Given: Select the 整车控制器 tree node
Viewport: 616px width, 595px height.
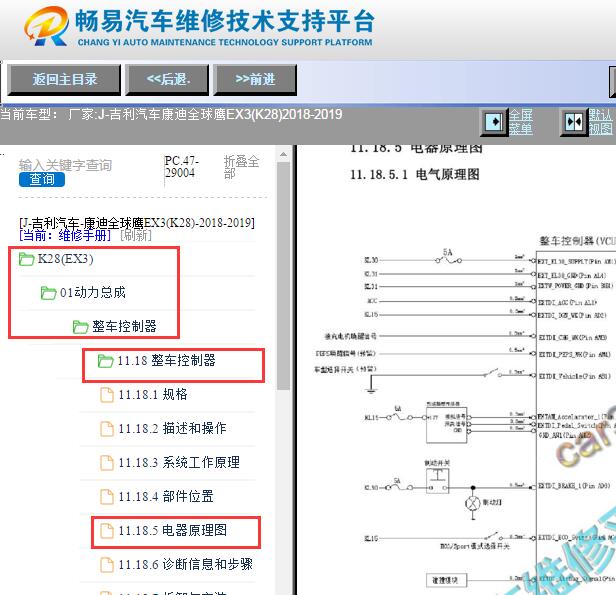Looking at the screenshot, I should point(124,326).
